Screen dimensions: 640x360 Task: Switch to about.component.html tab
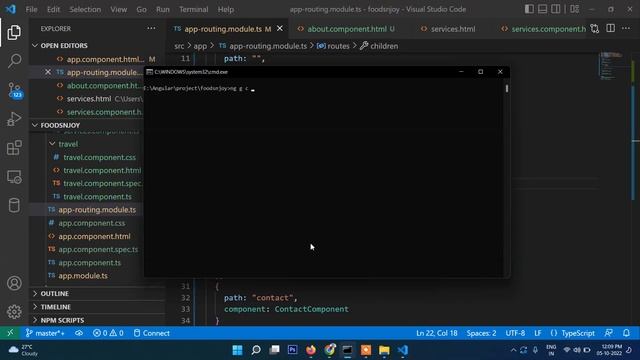tap(346, 29)
